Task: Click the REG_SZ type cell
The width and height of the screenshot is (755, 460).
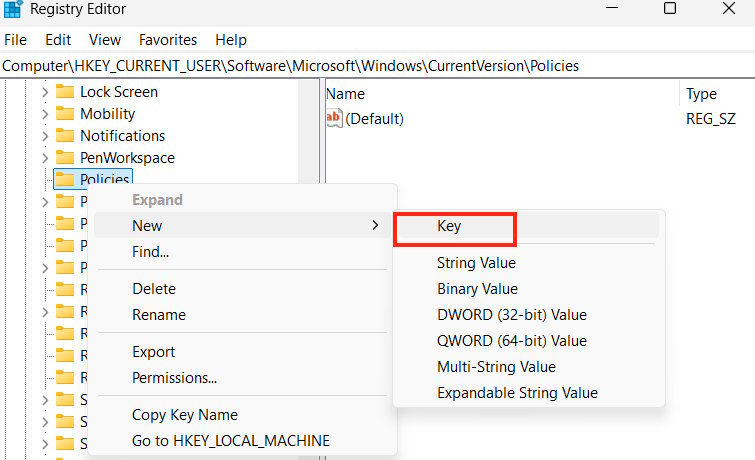Action: coord(711,118)
